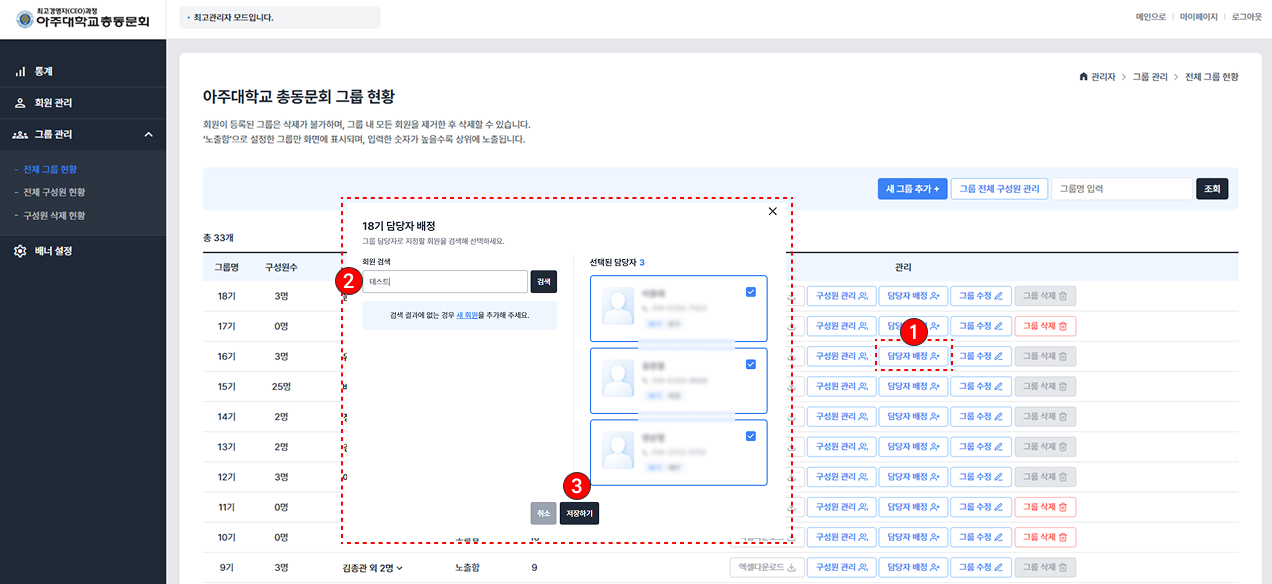Open 구성원 관리 for the 16기 row
The height and width of the screenshot is (584, 1272).
point(841,356)
